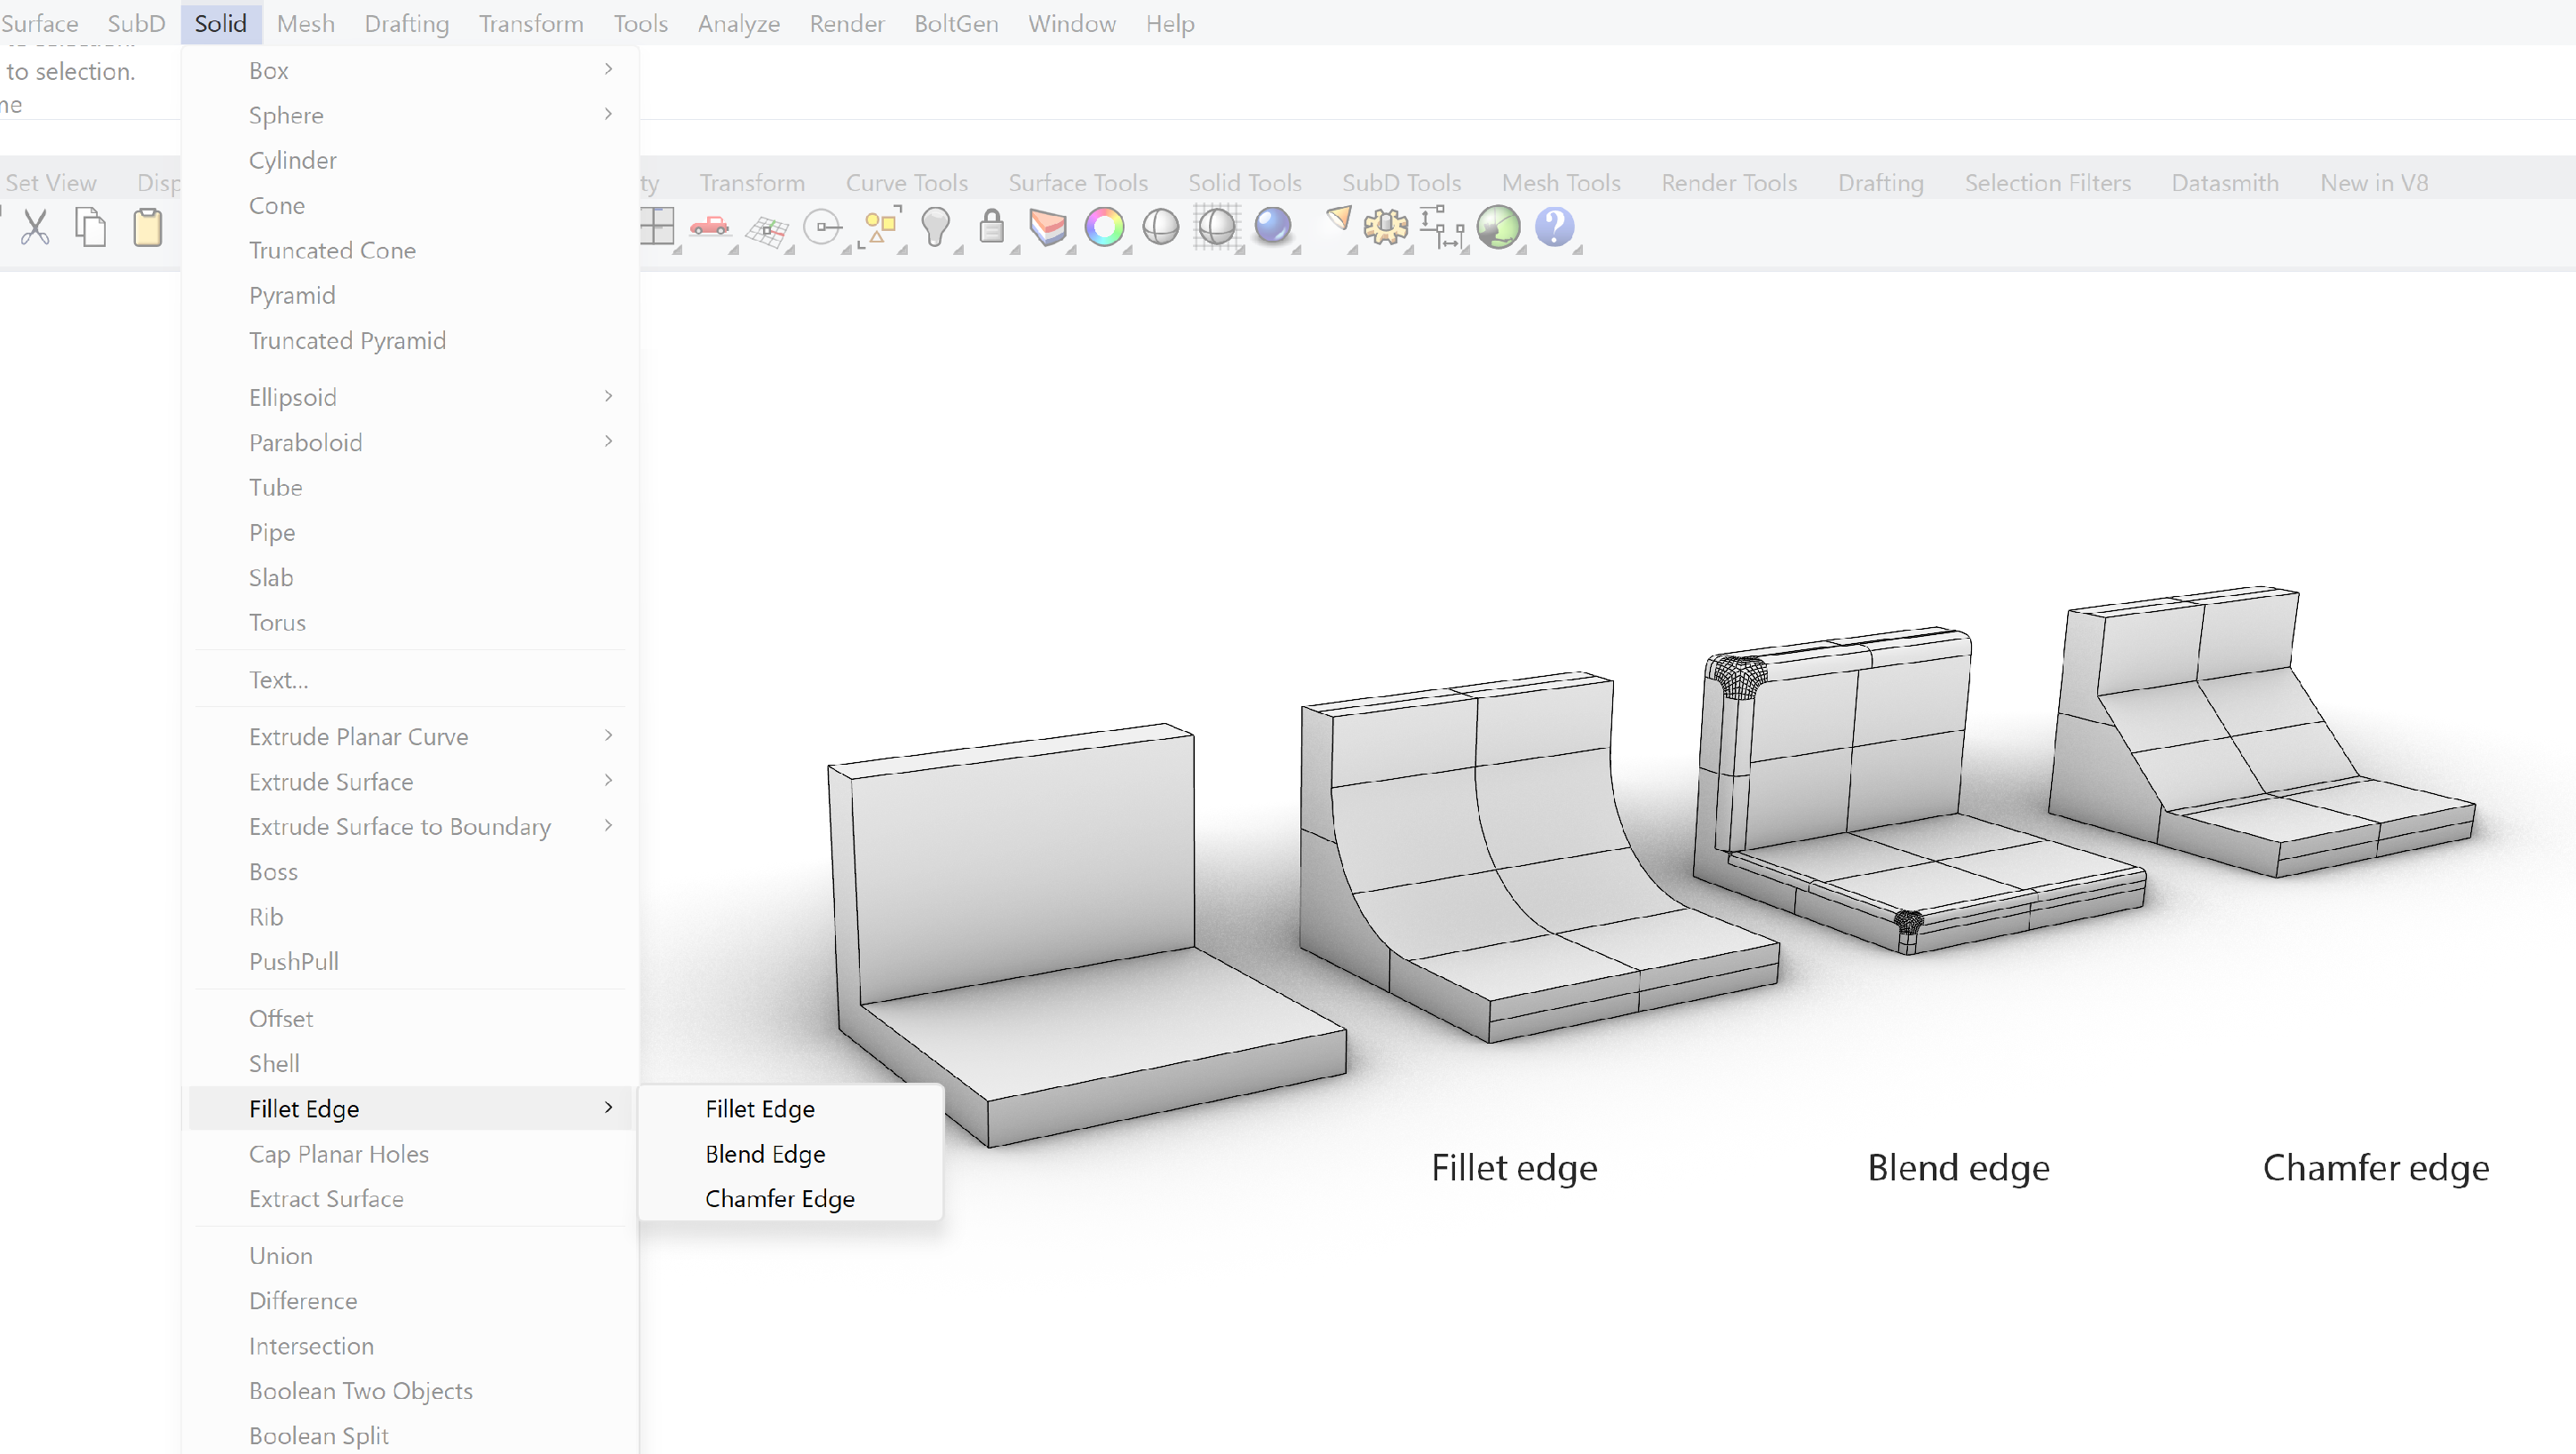
Task: Click the Boolean Union option
Action: 280,1254
